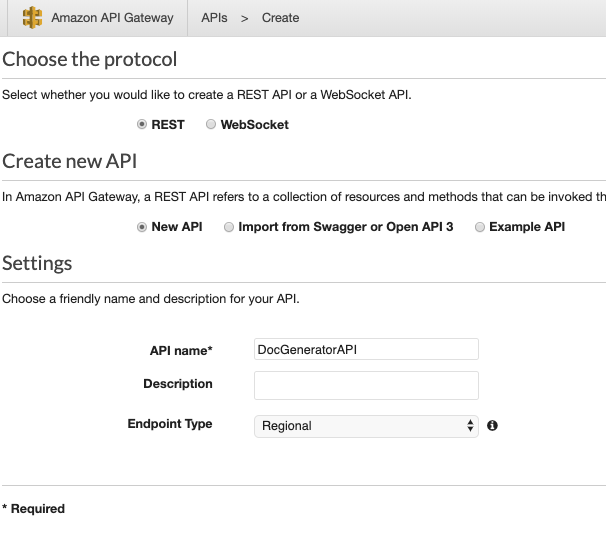Open Amazon API Gateway home link
The height and width of the screenshot is (535, 606).
[112, 18]
